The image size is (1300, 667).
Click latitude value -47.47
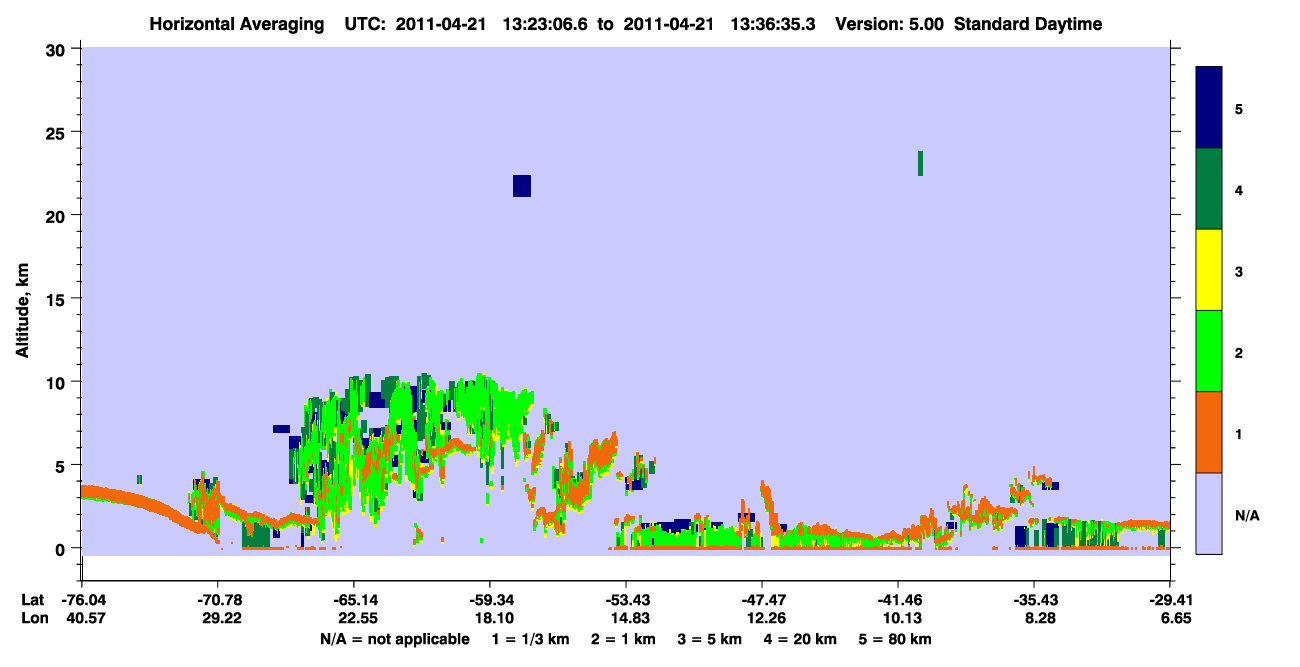pos(762,600)
